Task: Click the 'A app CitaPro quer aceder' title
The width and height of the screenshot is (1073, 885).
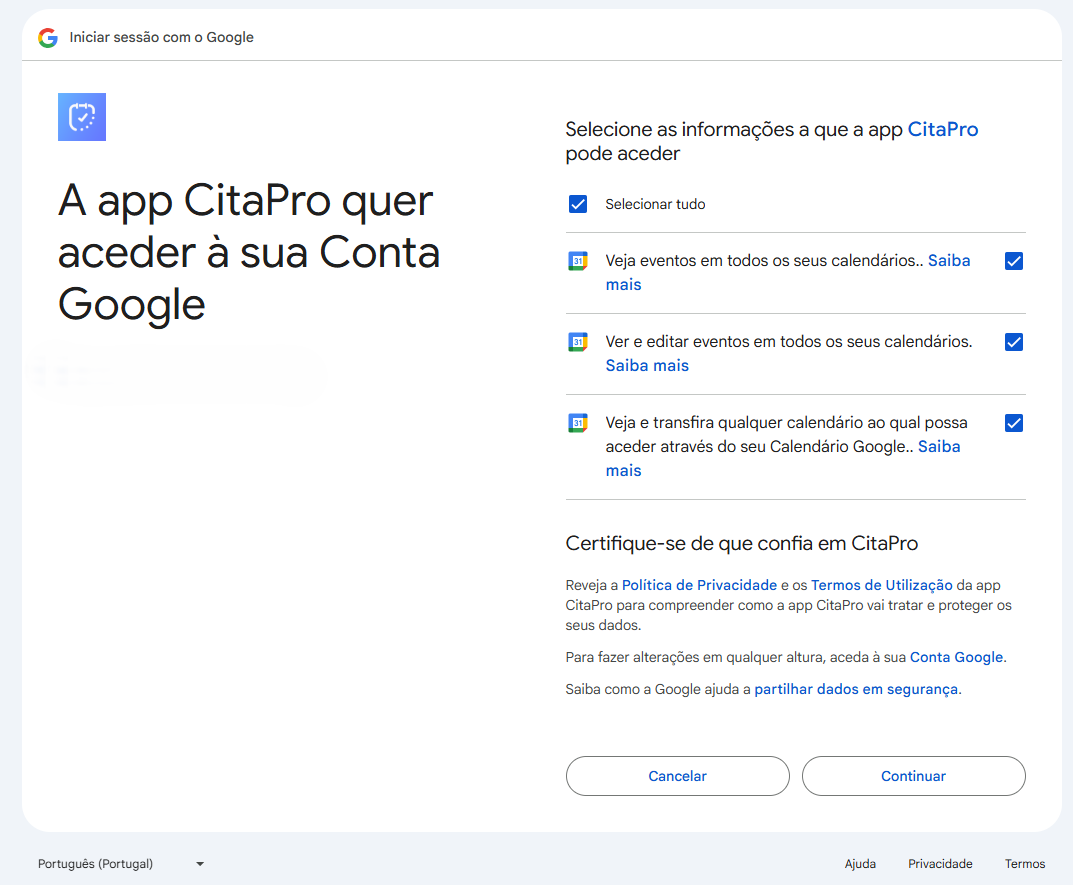Action: (249, 253)
